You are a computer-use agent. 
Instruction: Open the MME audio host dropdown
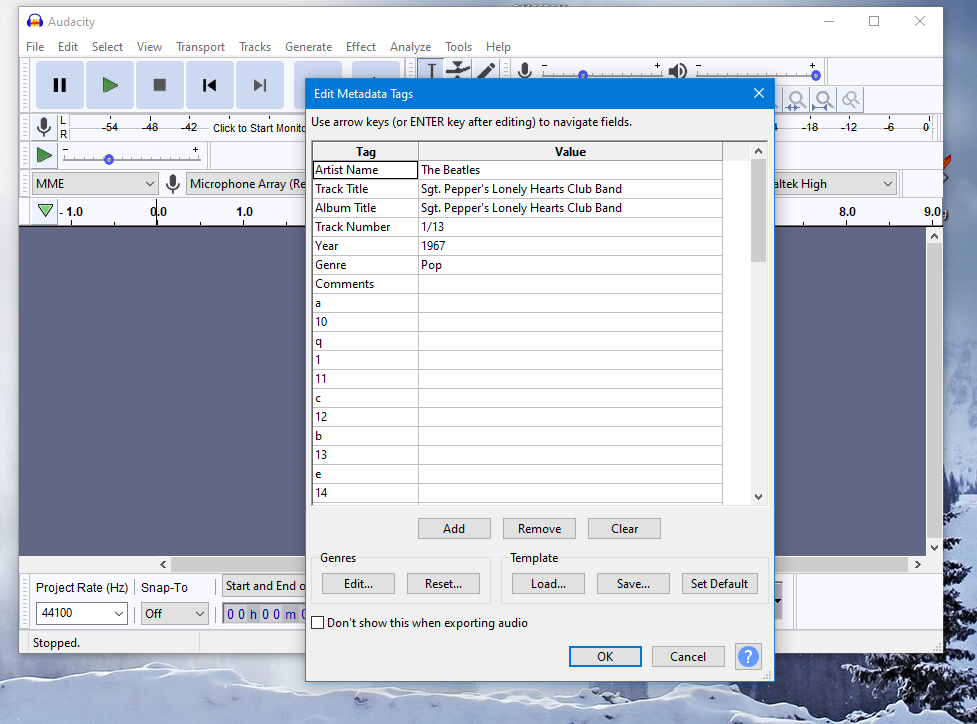point(94,183)
